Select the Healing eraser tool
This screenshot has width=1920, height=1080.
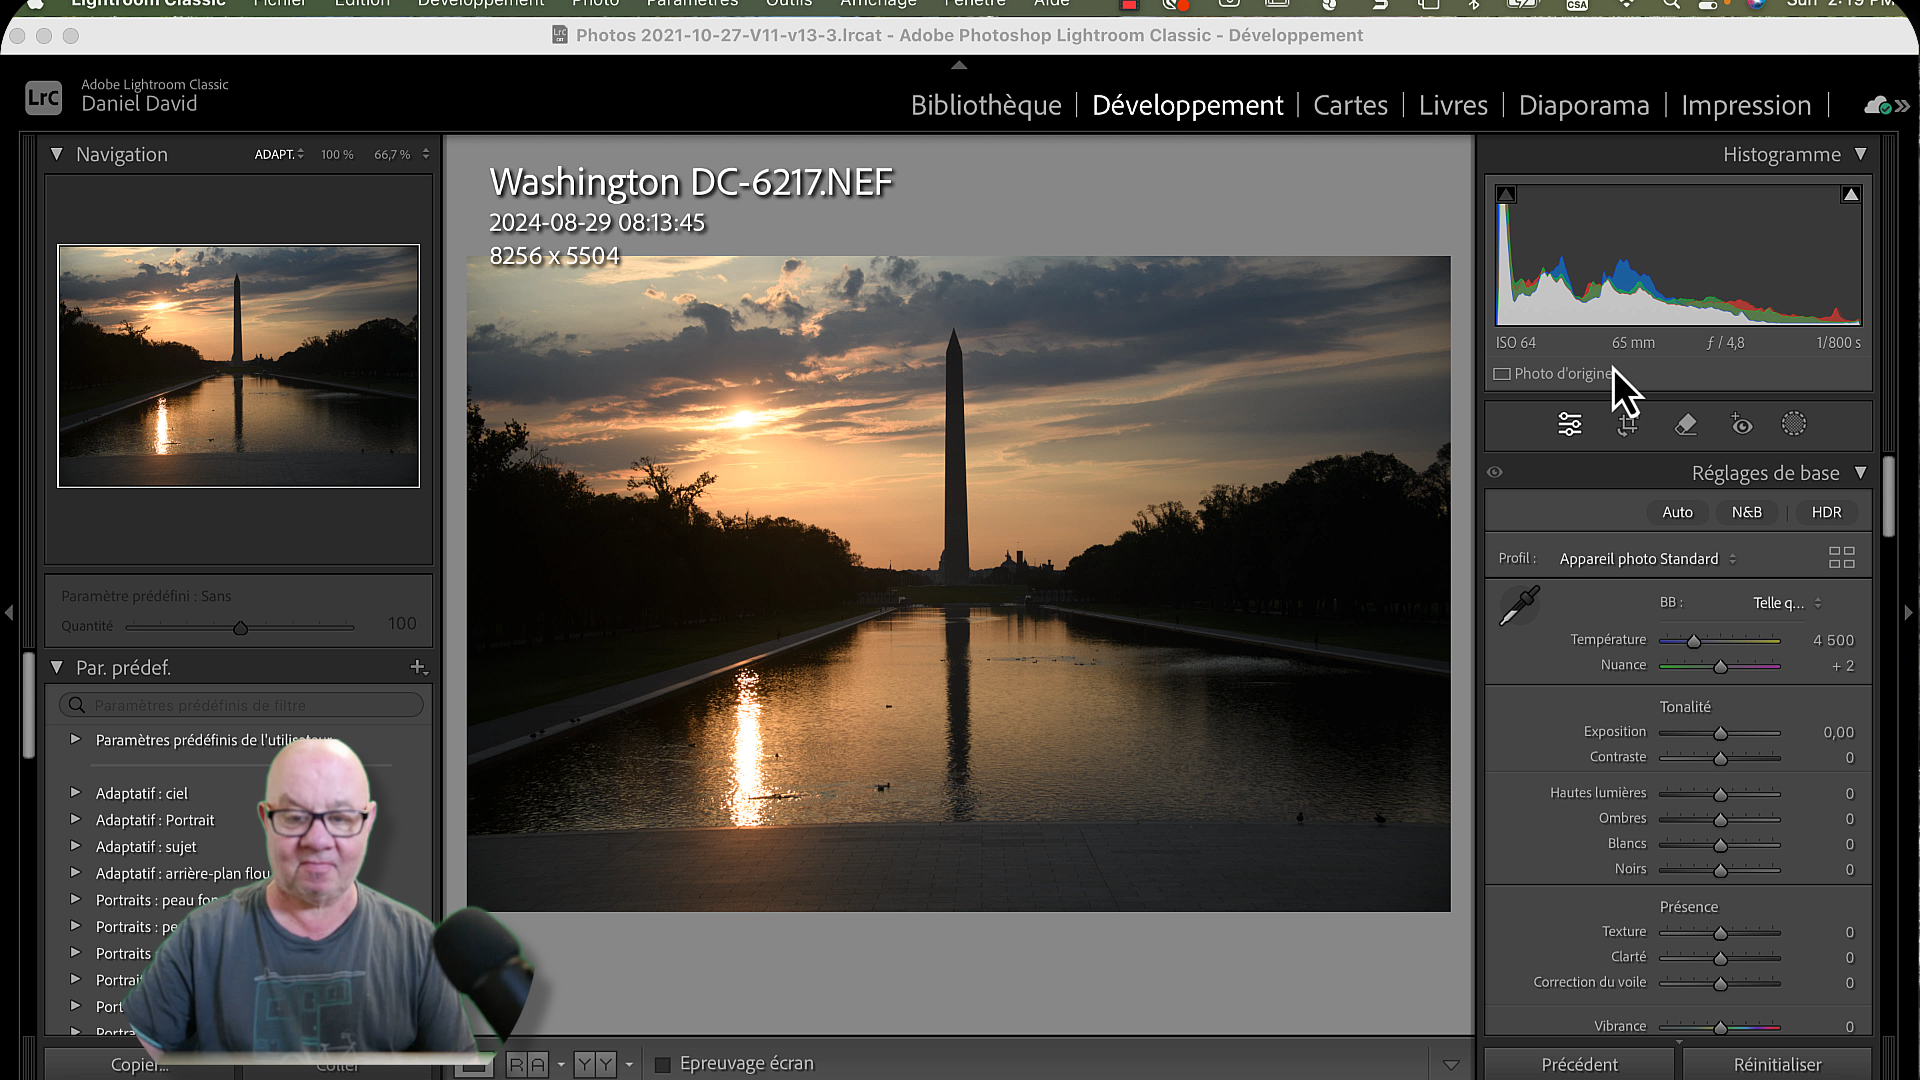tap(1686, 425)
